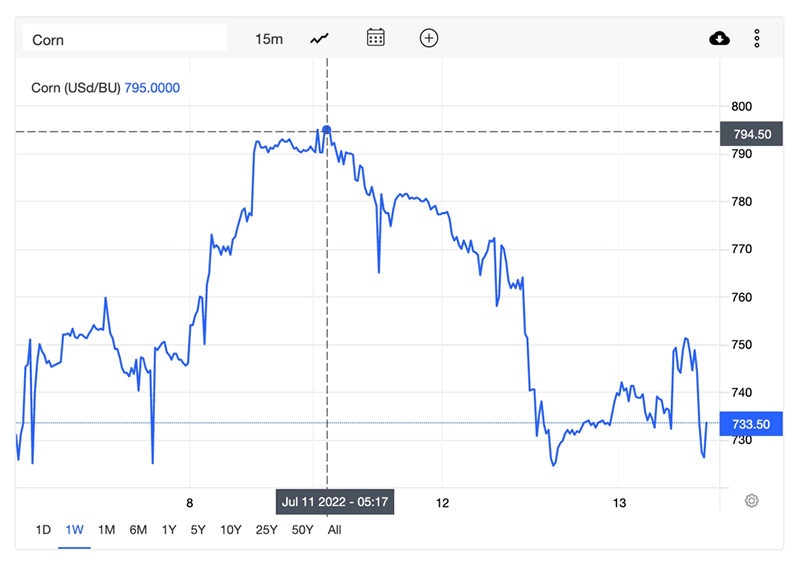Open the 15m interval dropdown
Screen dimensions: 800x565
[269, 39]
